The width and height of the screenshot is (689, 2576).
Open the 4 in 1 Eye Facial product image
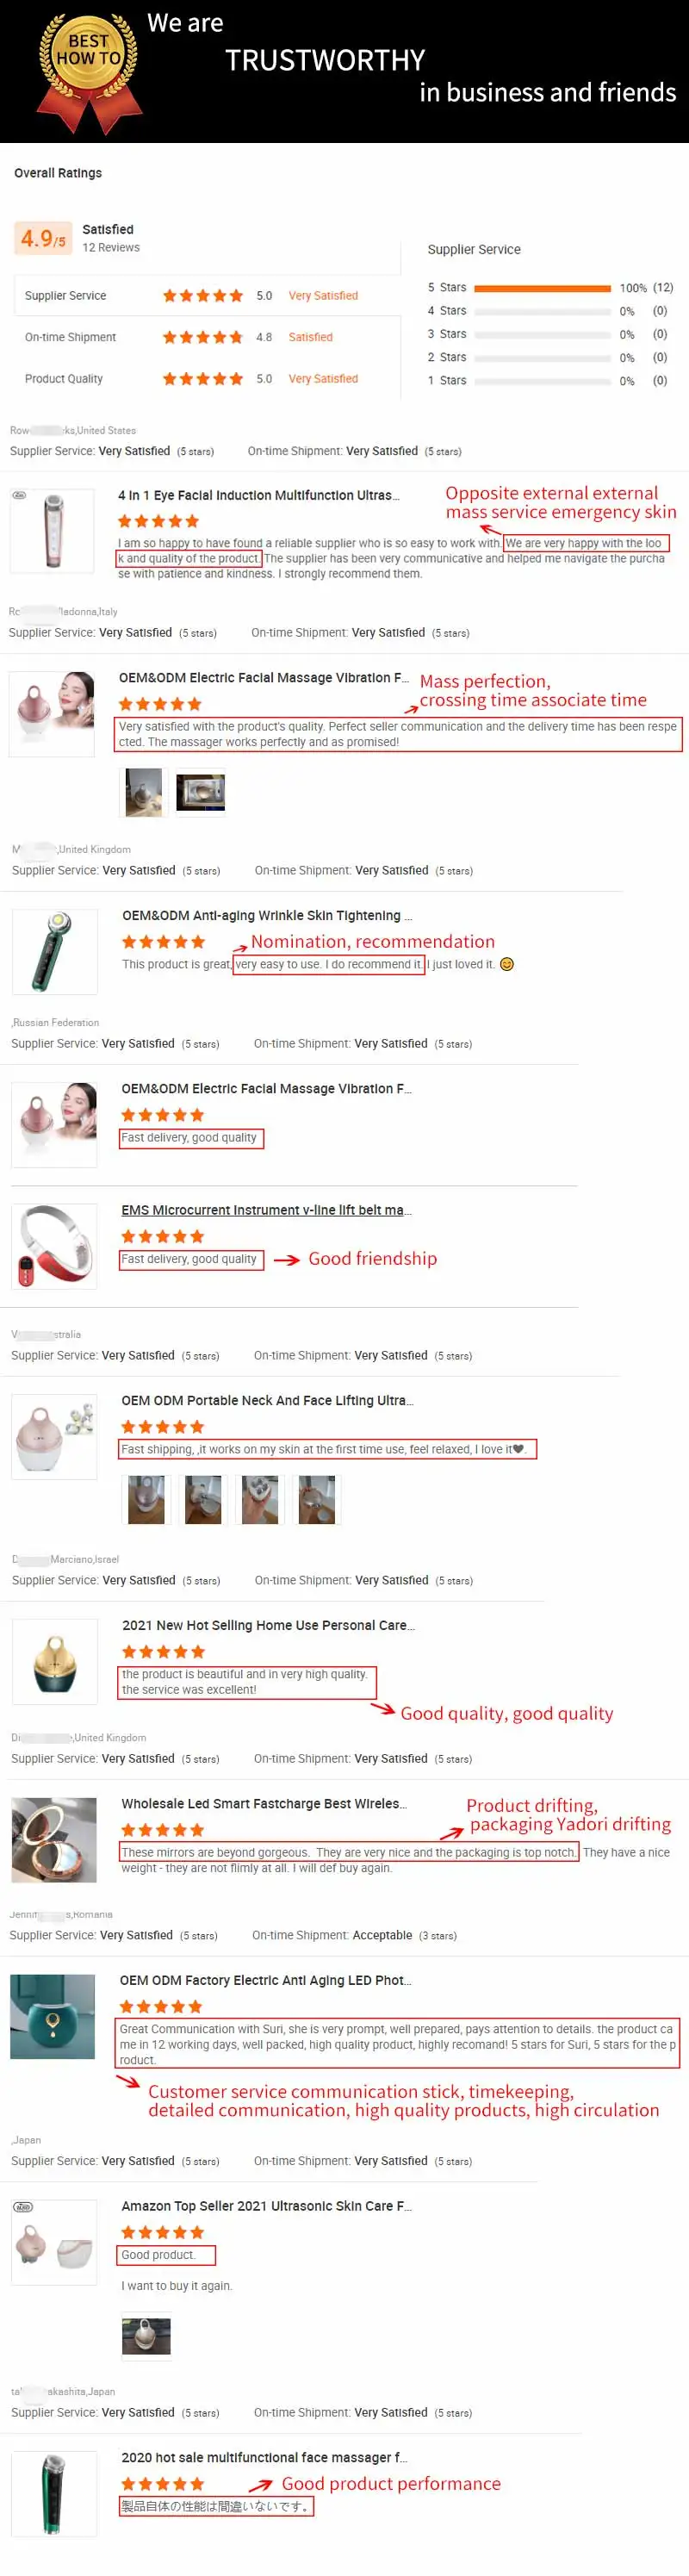coord(52,531)
